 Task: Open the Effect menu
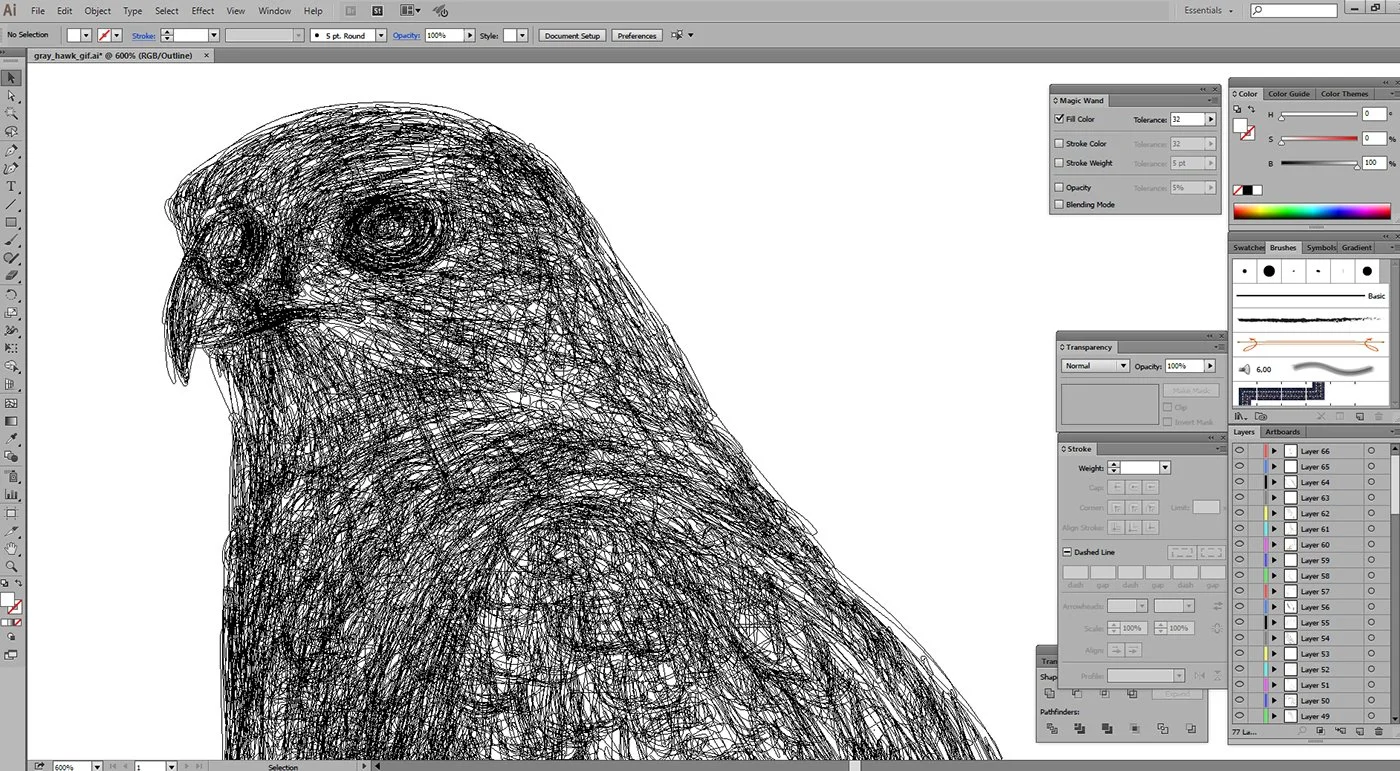click(203, 11)
